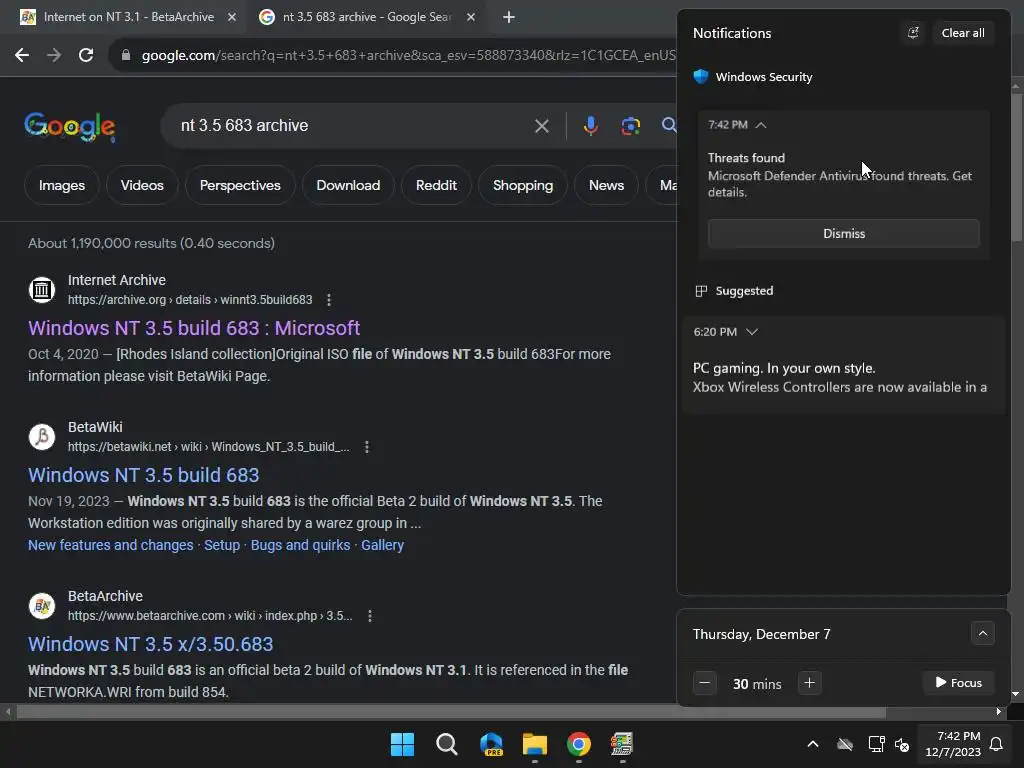Collapse the 7:42 PM Windows Security notification
The width and height of the screenshot is (1024, 768).
click(761, 125)
